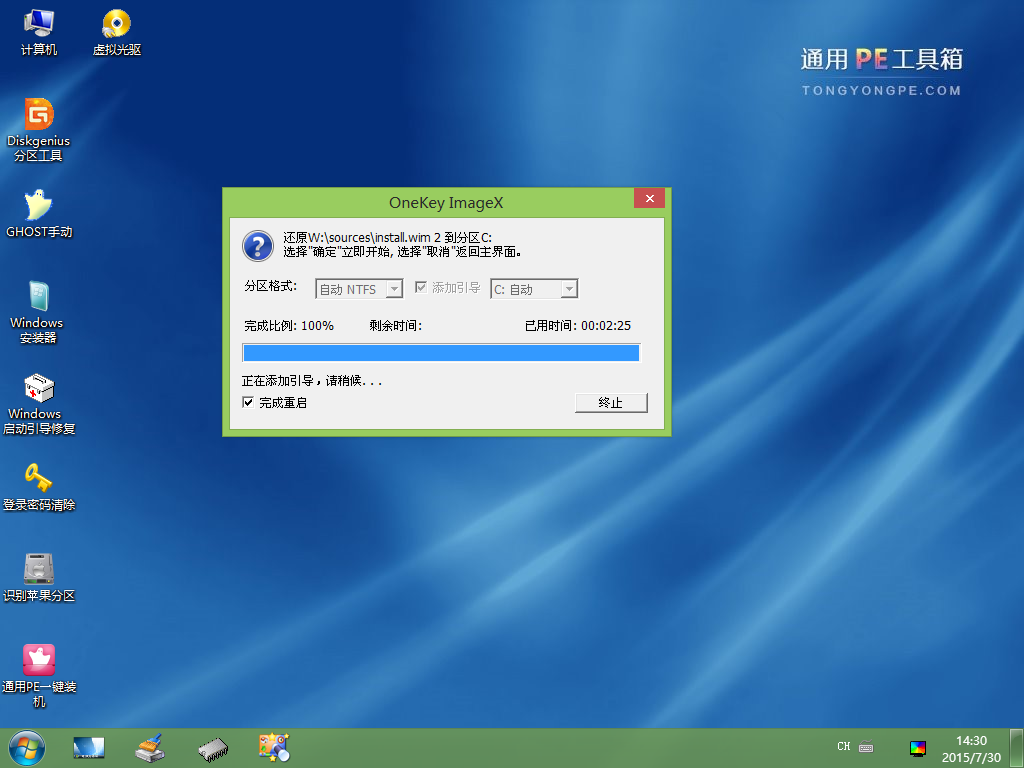Click the keyboard tray icon
The image size is (1024, 768).
(866, 746)
